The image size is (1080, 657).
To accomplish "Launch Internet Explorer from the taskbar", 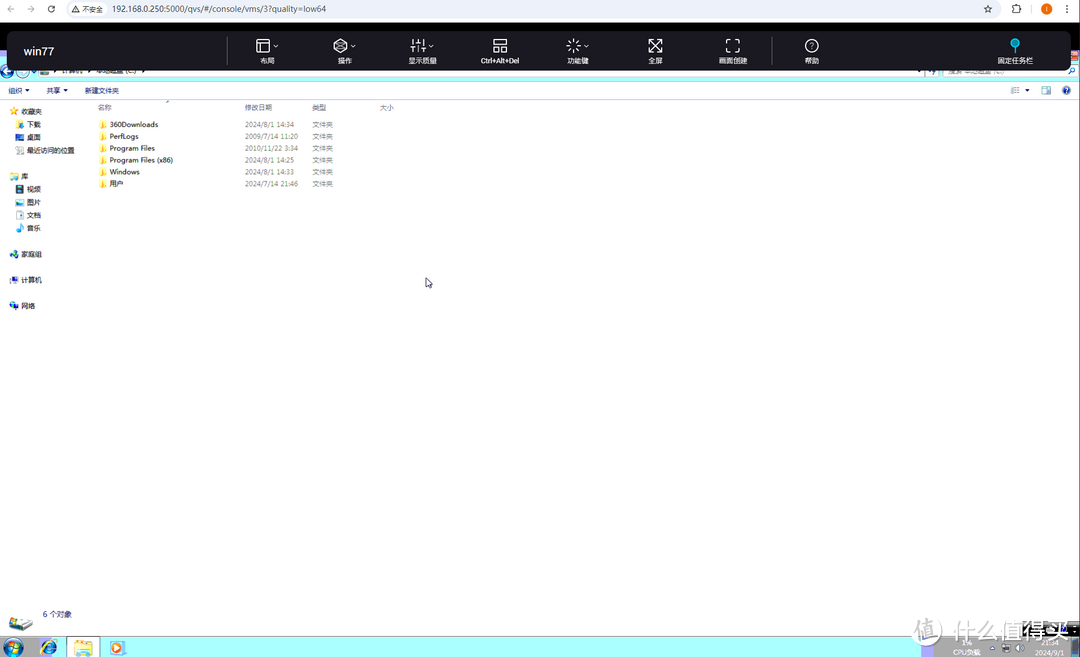I will click(x=48, y=647).
